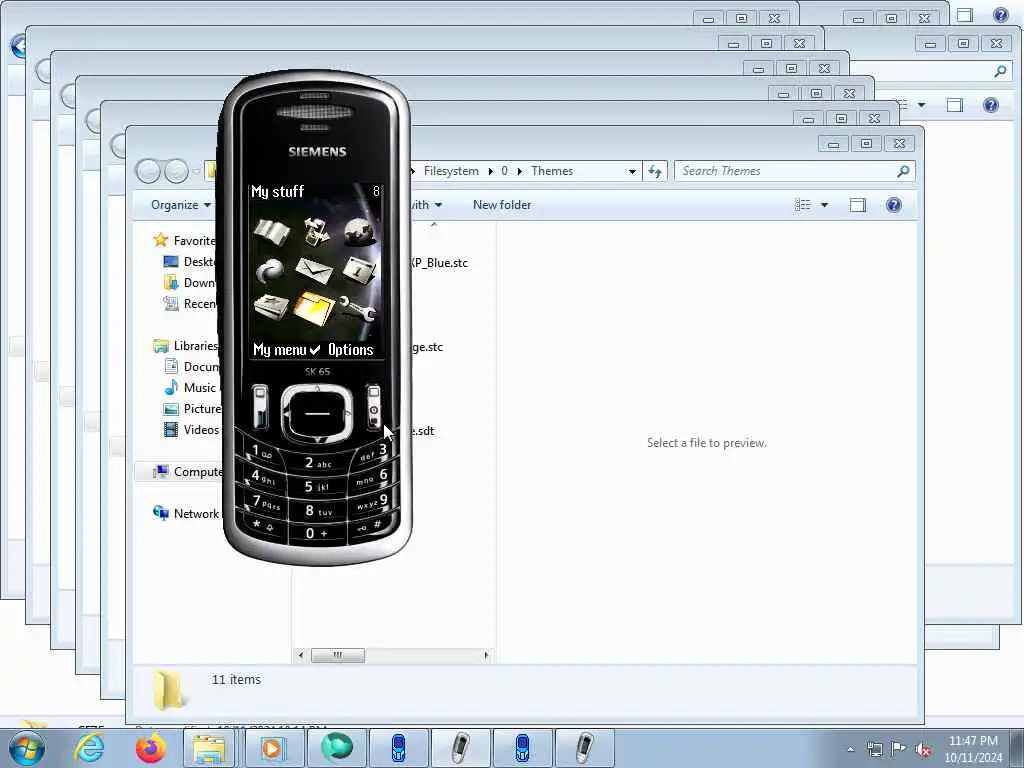
Task: Click the right softkey on the Siemens phone
Action: [x=373, y=407]
